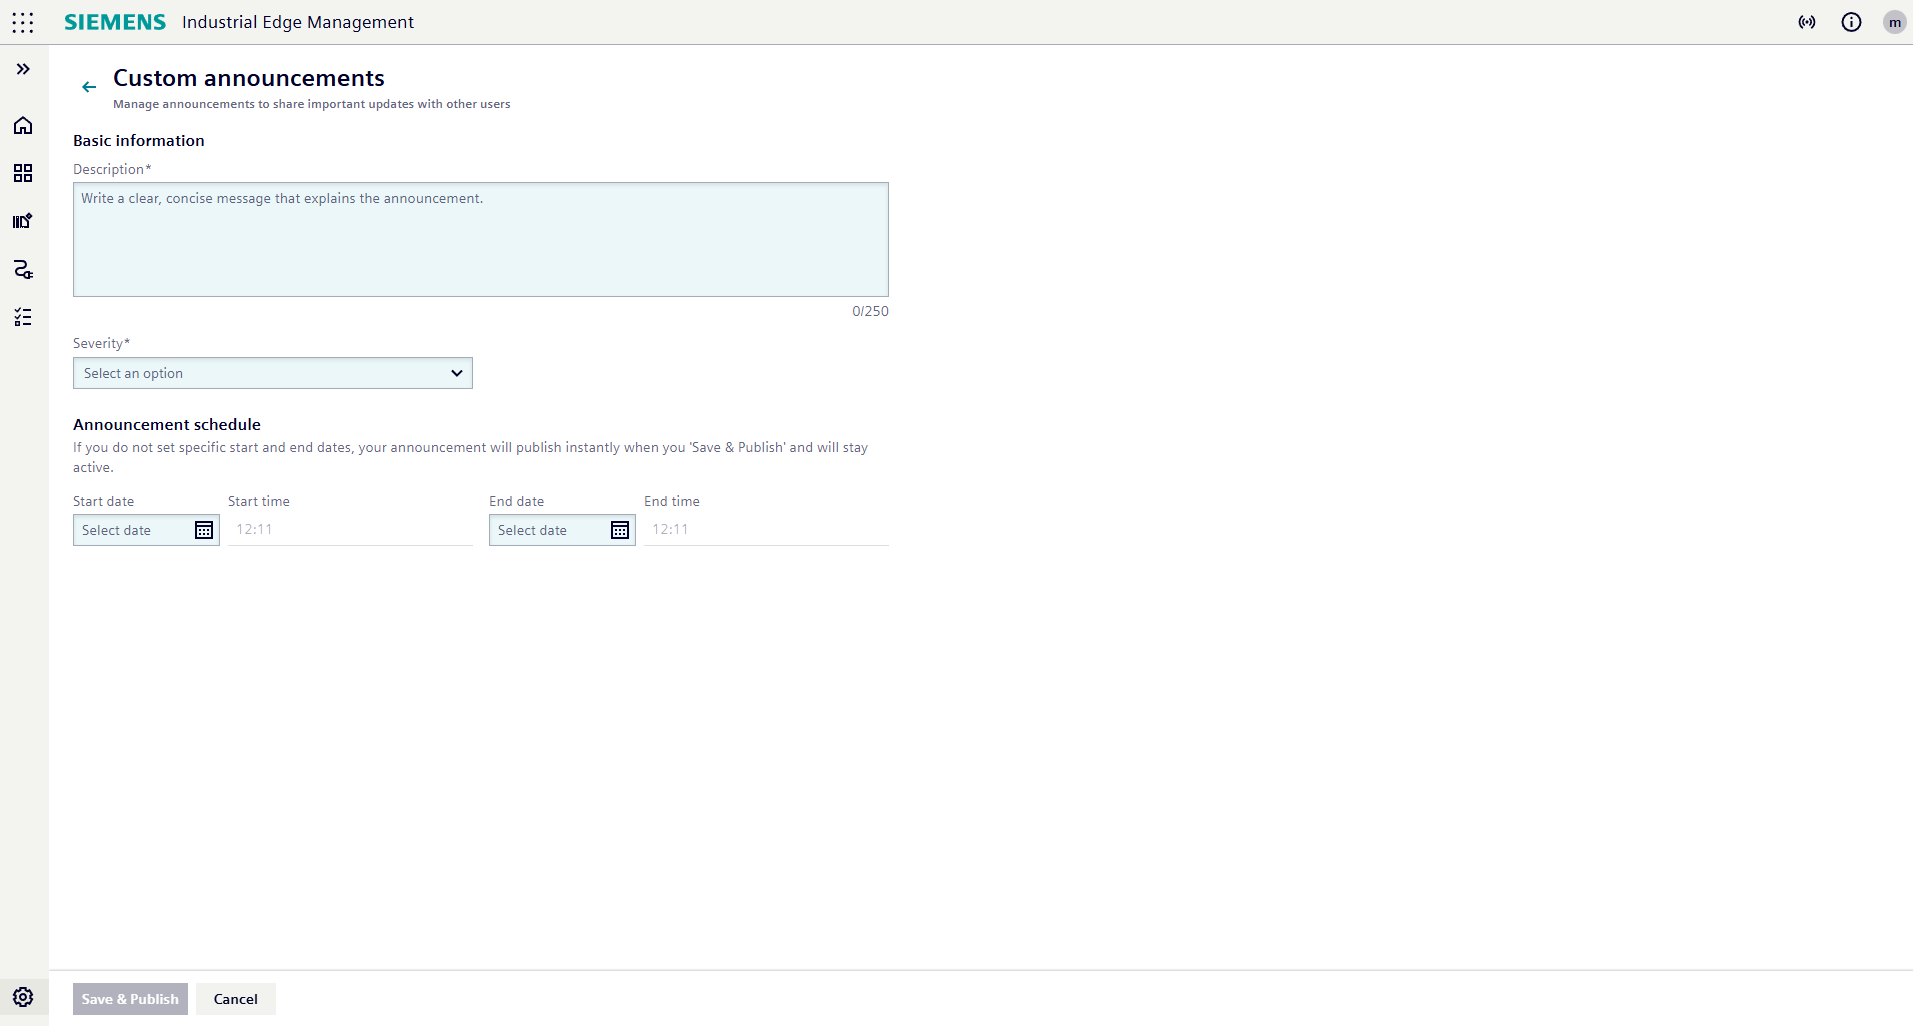
Task: Click the Start time field
Action: (350, 530)
